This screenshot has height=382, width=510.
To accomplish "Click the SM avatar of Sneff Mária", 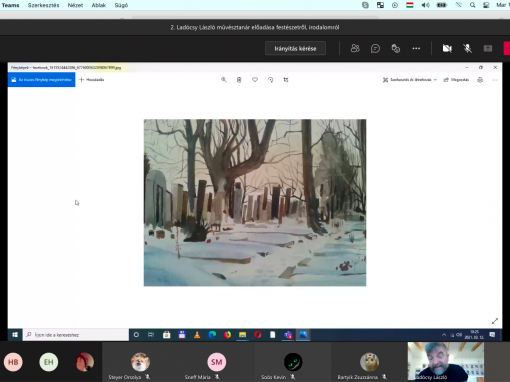I will [x=217, y=362].
